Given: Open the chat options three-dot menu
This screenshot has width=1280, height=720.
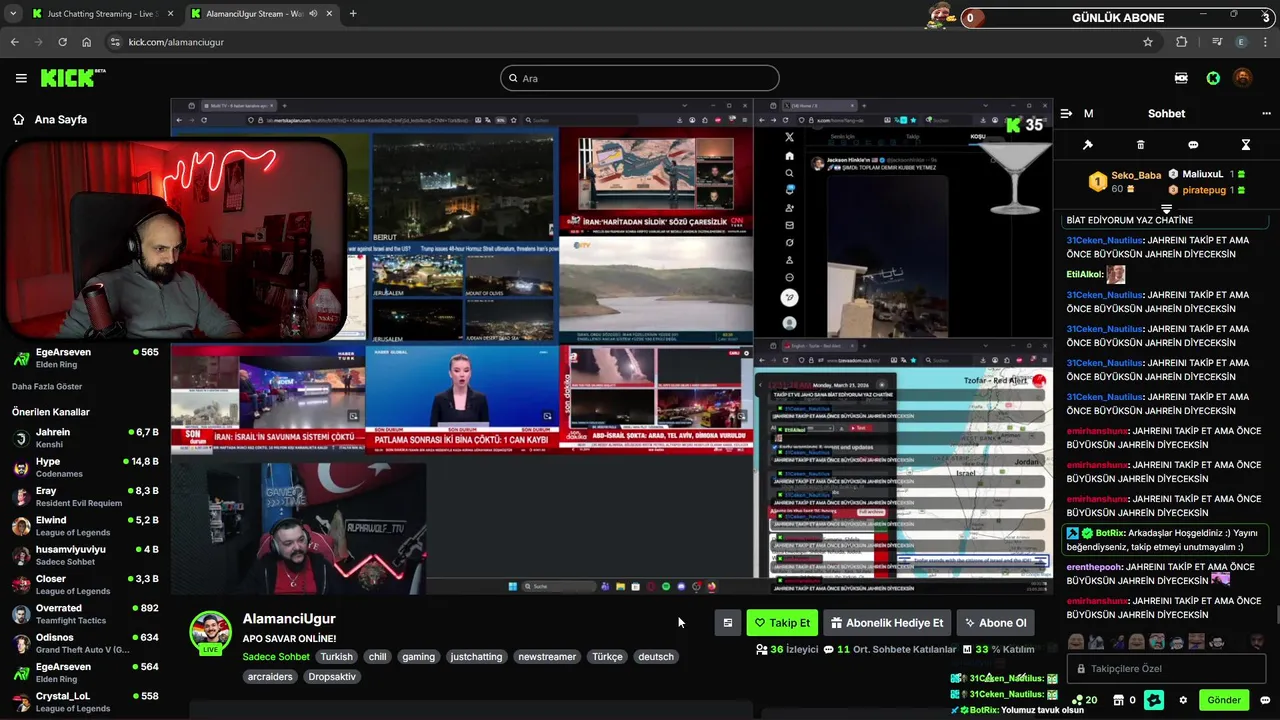Looking at the screenshot, I should [1266, 114].
